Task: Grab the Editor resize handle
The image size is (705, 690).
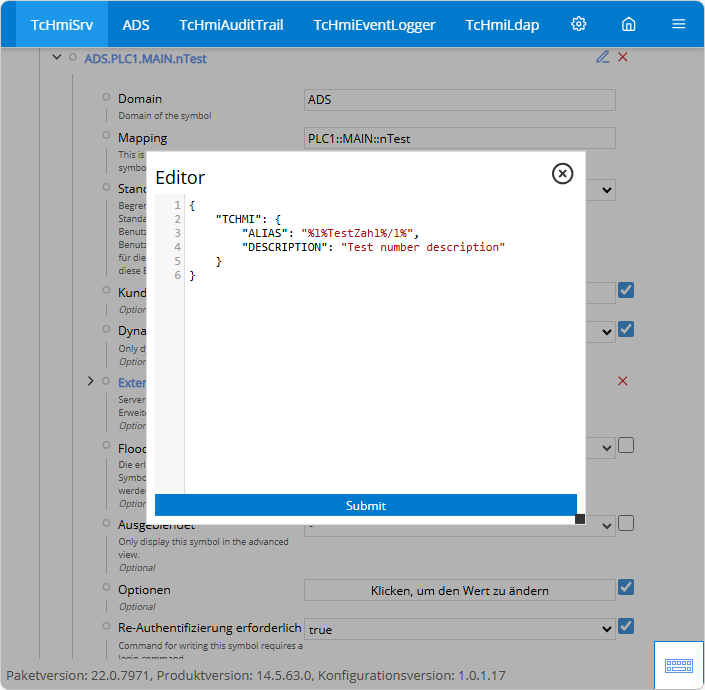Action: coord(580,519)
